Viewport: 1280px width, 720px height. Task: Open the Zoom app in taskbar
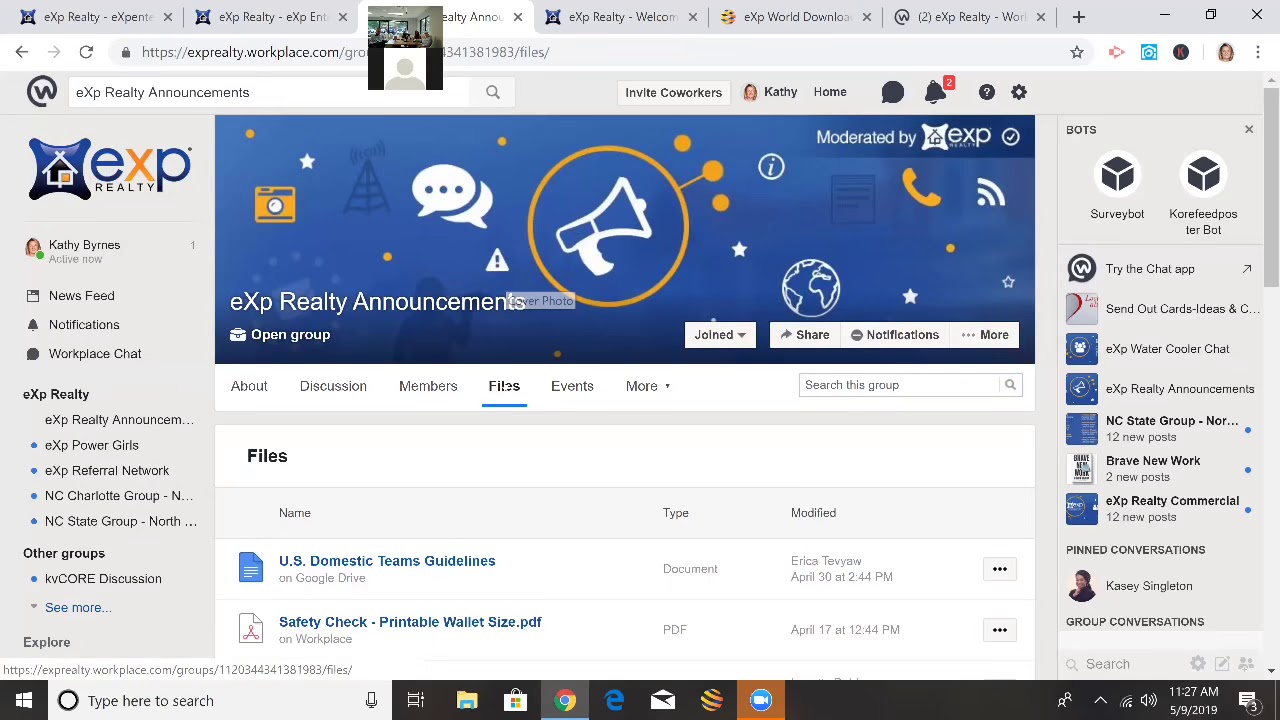[x=761, y=700]
